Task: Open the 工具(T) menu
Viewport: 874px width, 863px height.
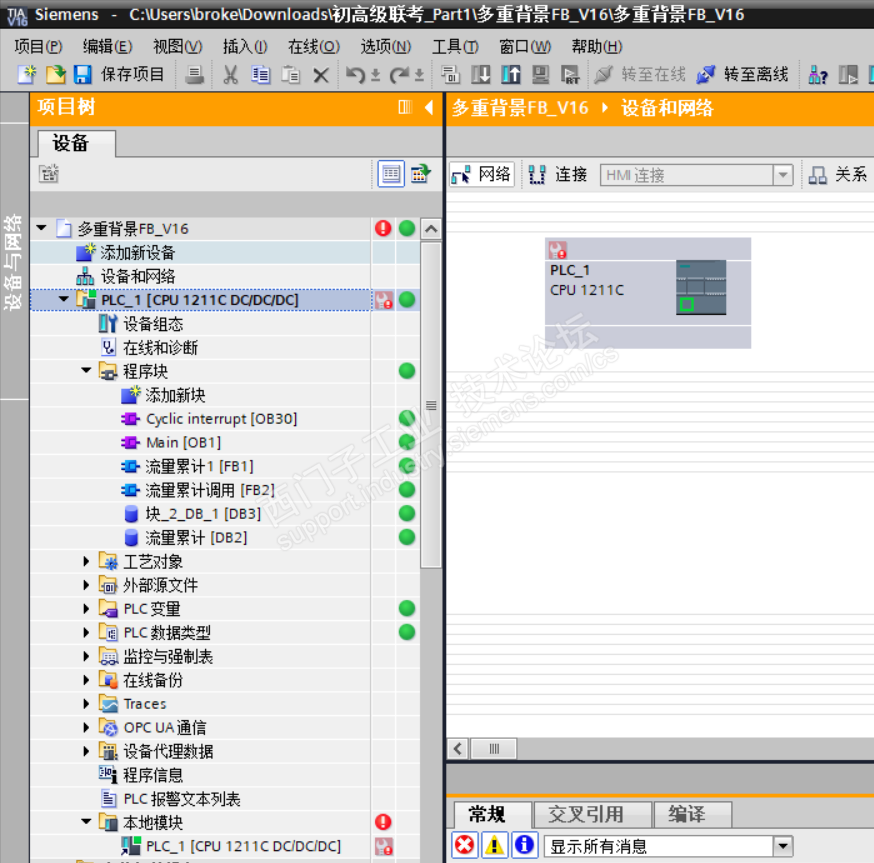Action: tap(455, 46)
